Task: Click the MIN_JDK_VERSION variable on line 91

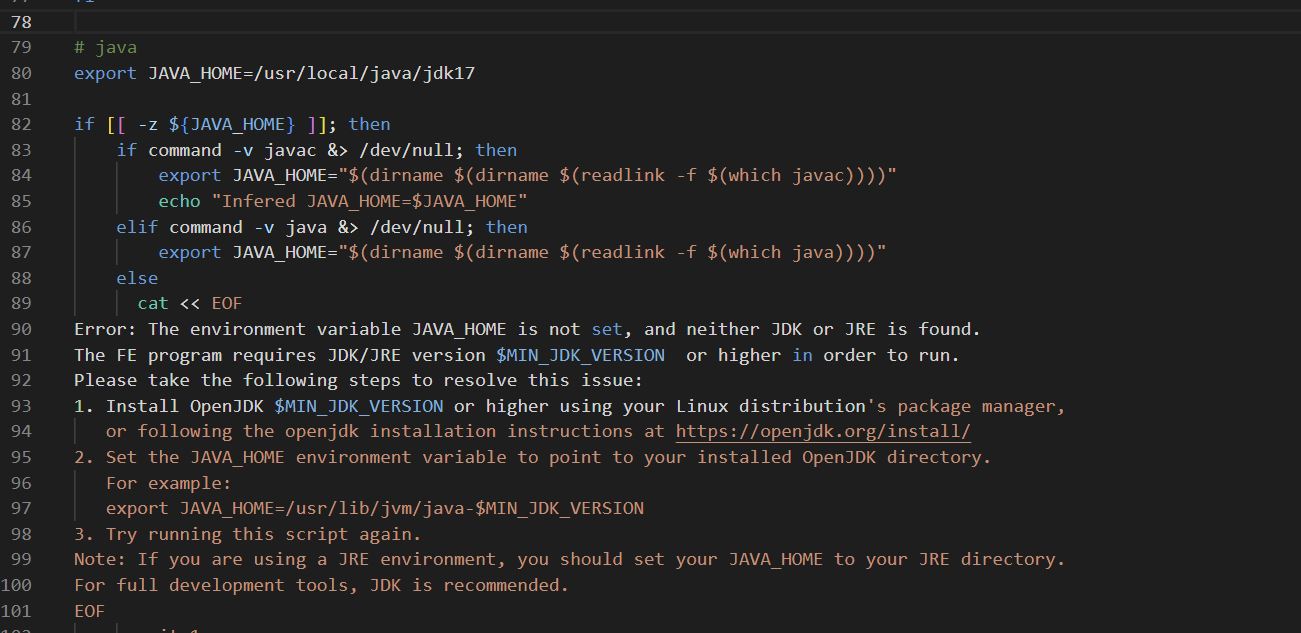Action: pos(580,354)
